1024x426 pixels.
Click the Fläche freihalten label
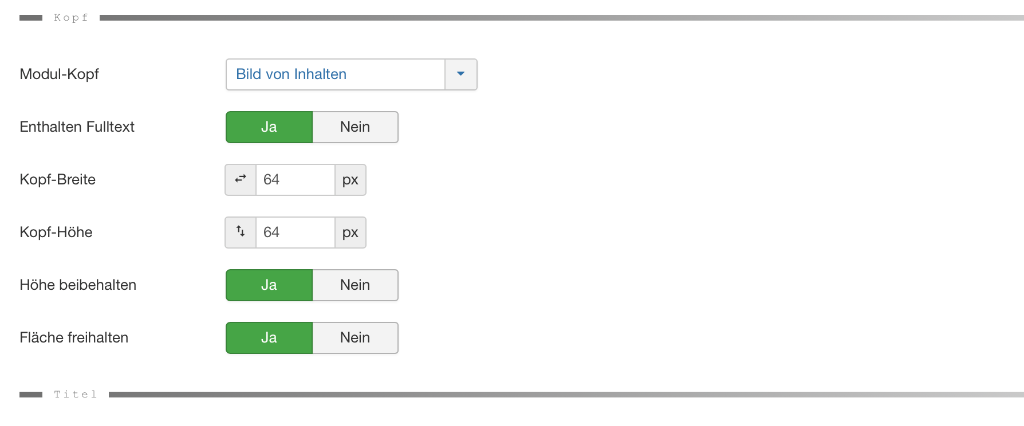[x=74, y=338]
